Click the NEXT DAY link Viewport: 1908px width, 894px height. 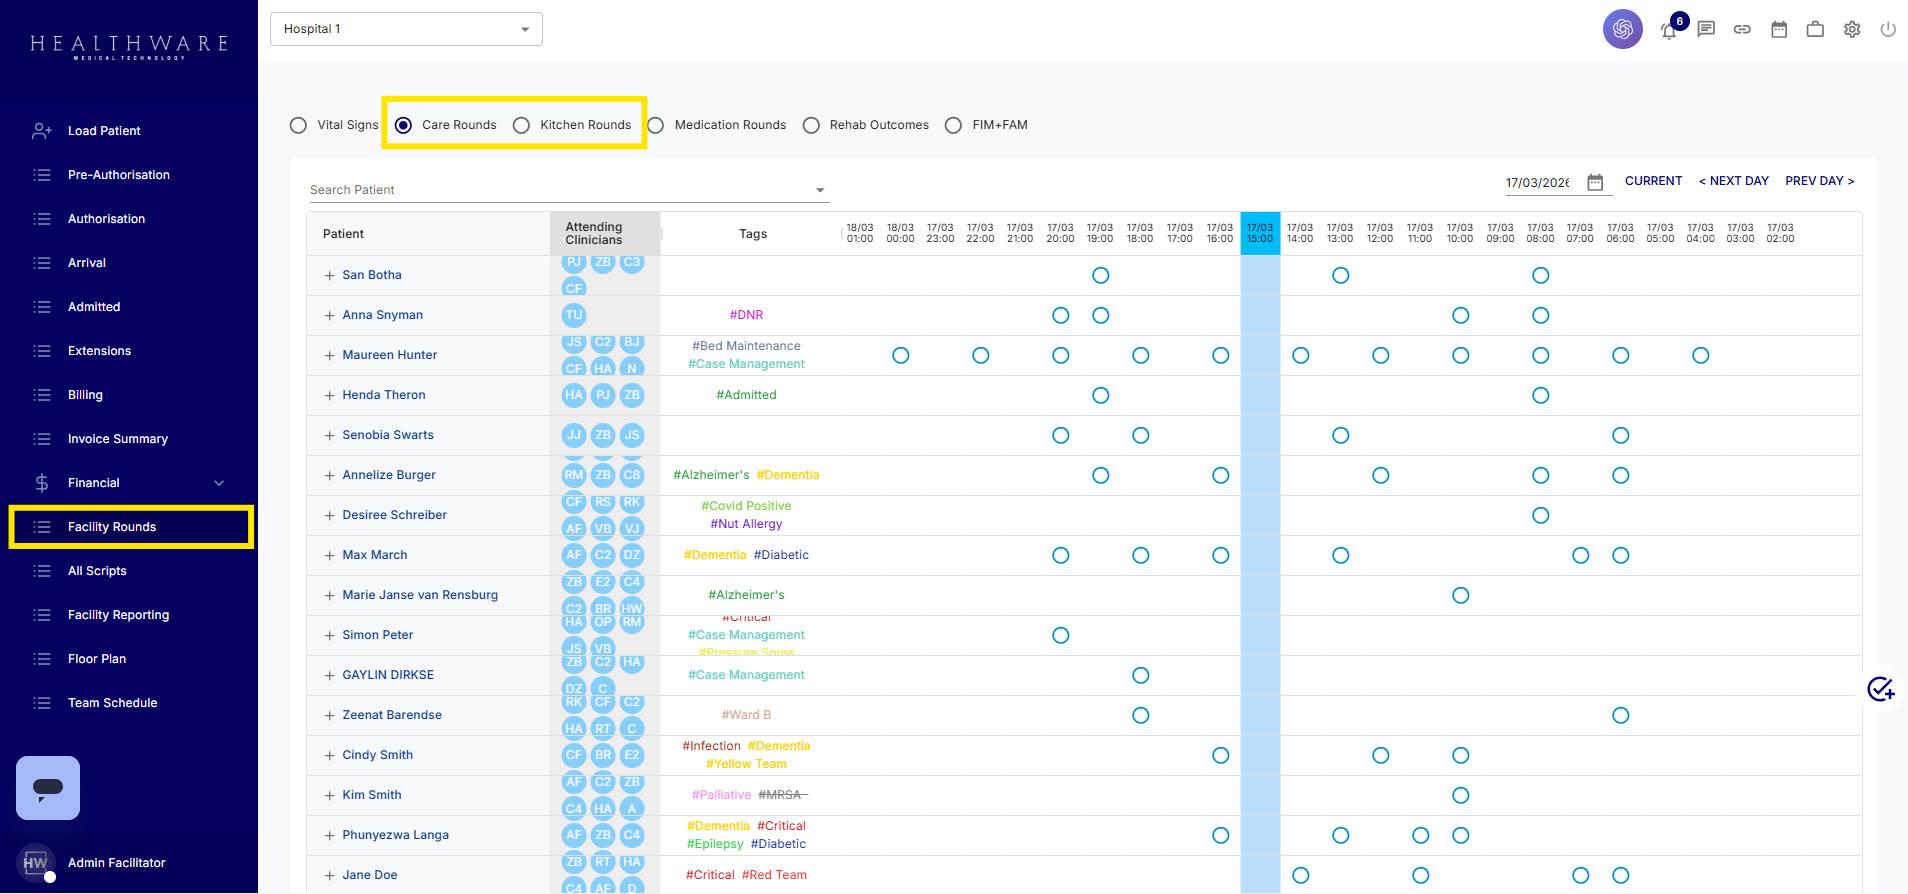(1734, 181)
